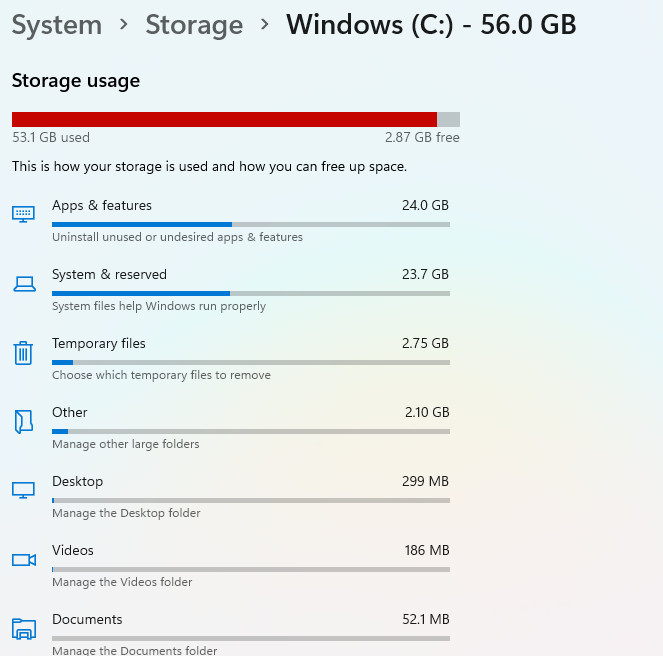The height and width of the screenshot is (656, 663).
Task: Click the Desktop monitor icon
Action: click(x=23, y=490)
